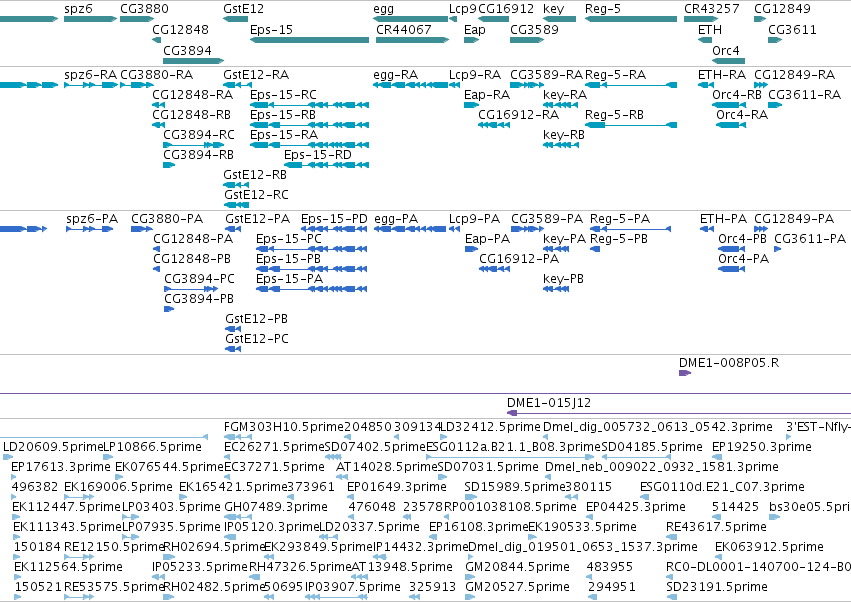Click EST EP19250.3prime
The width and height of the screenshot is (851, 602).
tap(762, 447)
